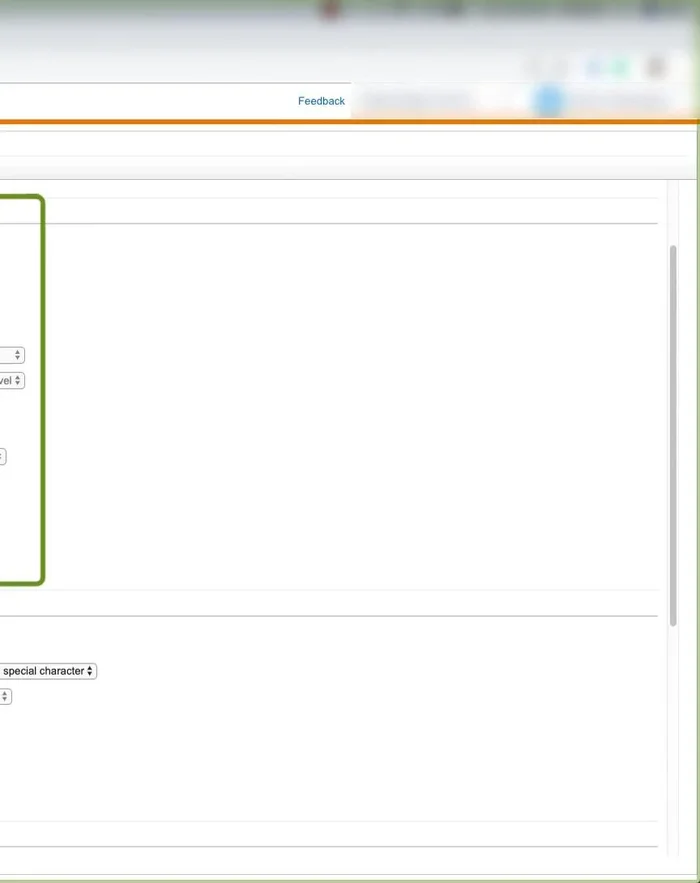700x883 pixels.
Task: Click the blurred green extension icon in browser toolbar
Action: 620,67
